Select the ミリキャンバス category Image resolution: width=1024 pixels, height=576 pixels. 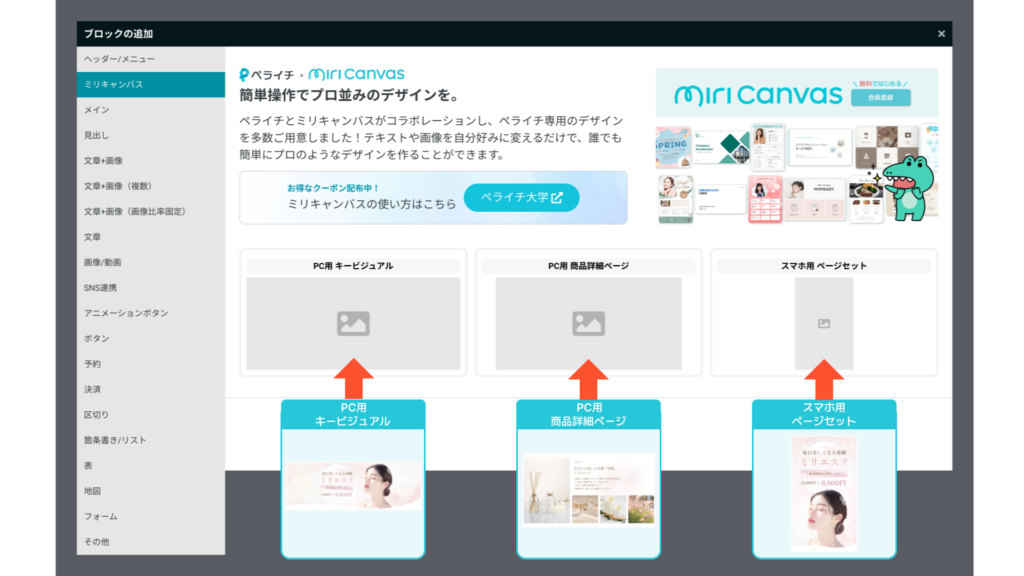(x=151, y=84)
